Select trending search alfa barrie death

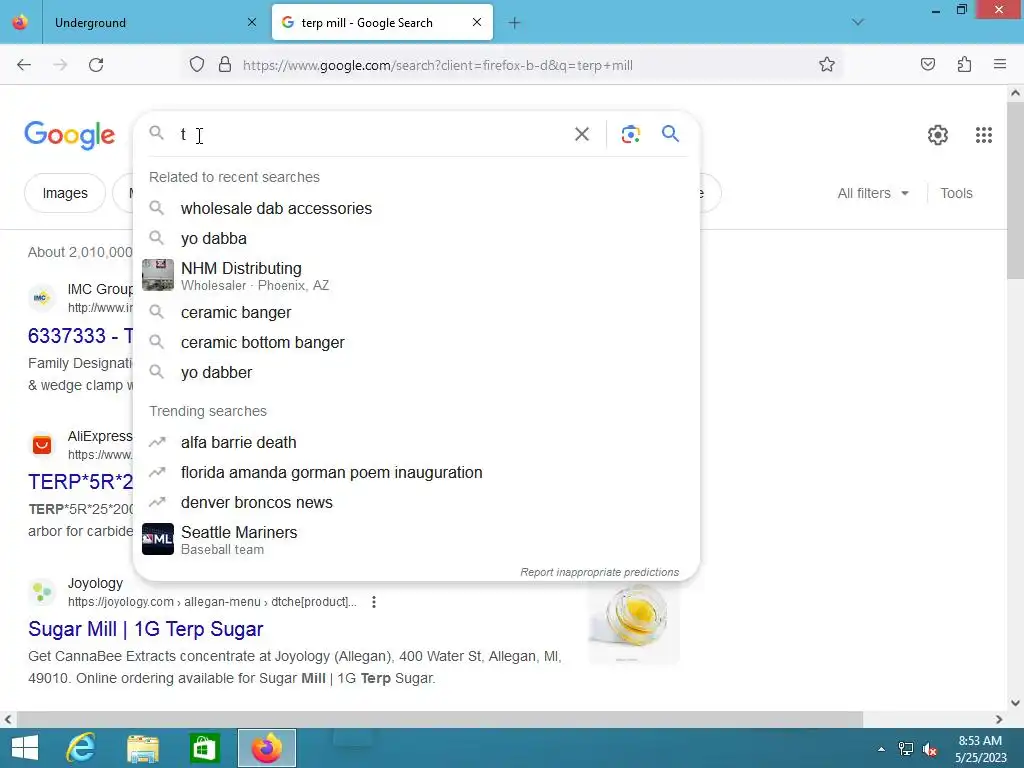tap(417, 442)
